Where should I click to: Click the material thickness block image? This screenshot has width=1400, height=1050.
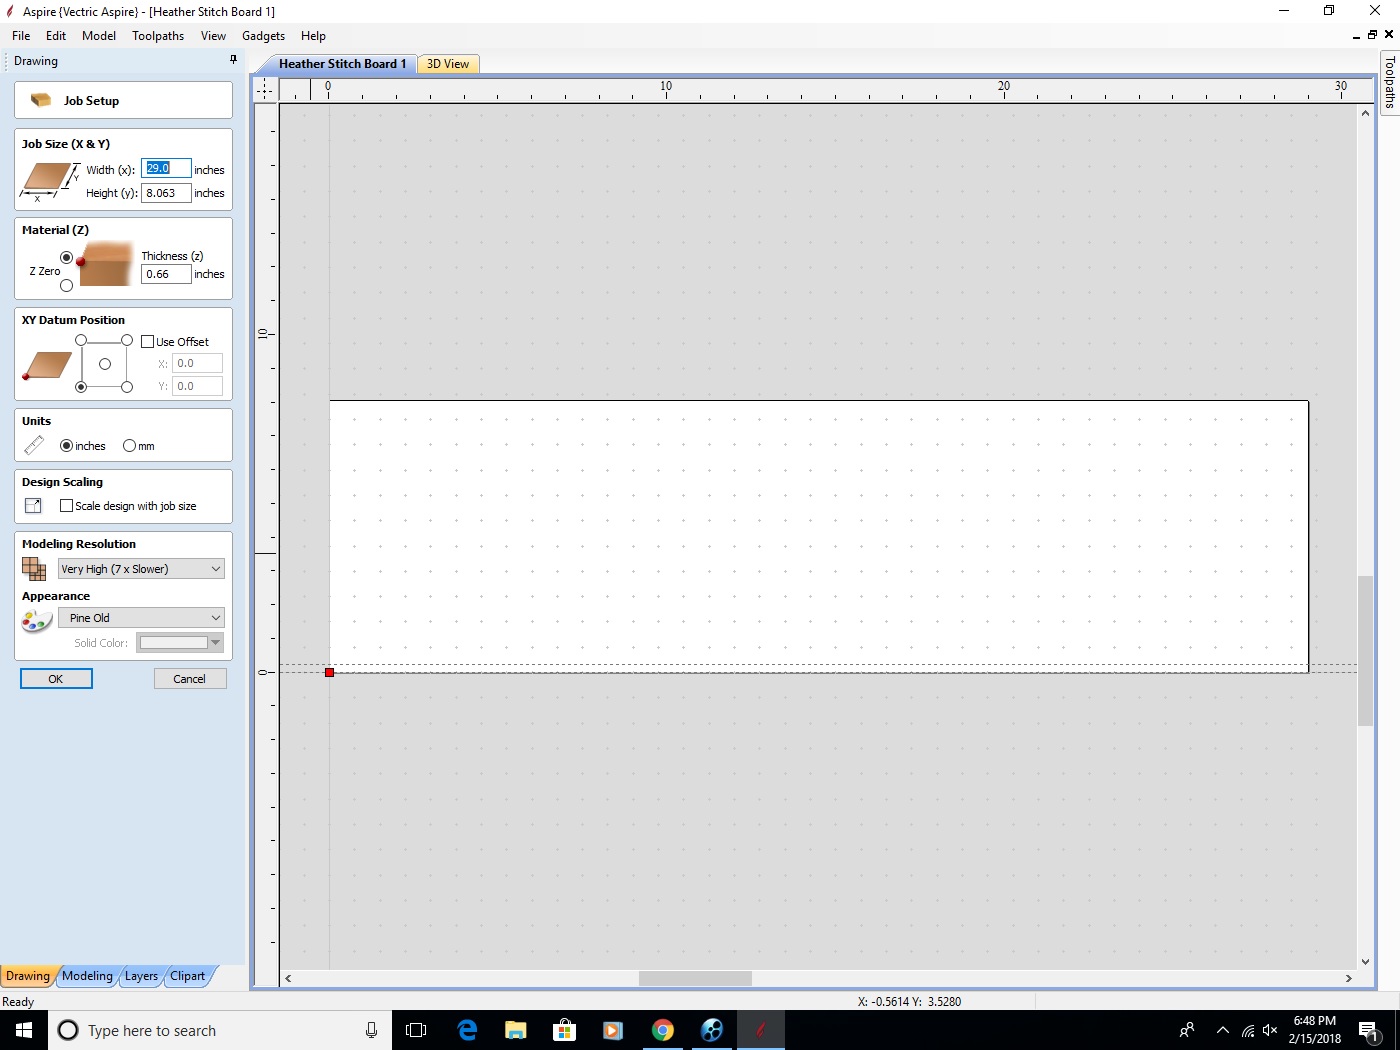coord(106,265)
